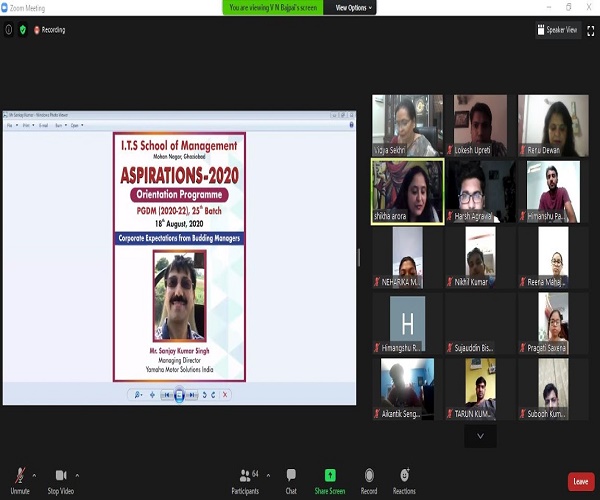Select NEHARIKA M.. video tile
This screenshot has width=600, height=500.
click(408, 257)
